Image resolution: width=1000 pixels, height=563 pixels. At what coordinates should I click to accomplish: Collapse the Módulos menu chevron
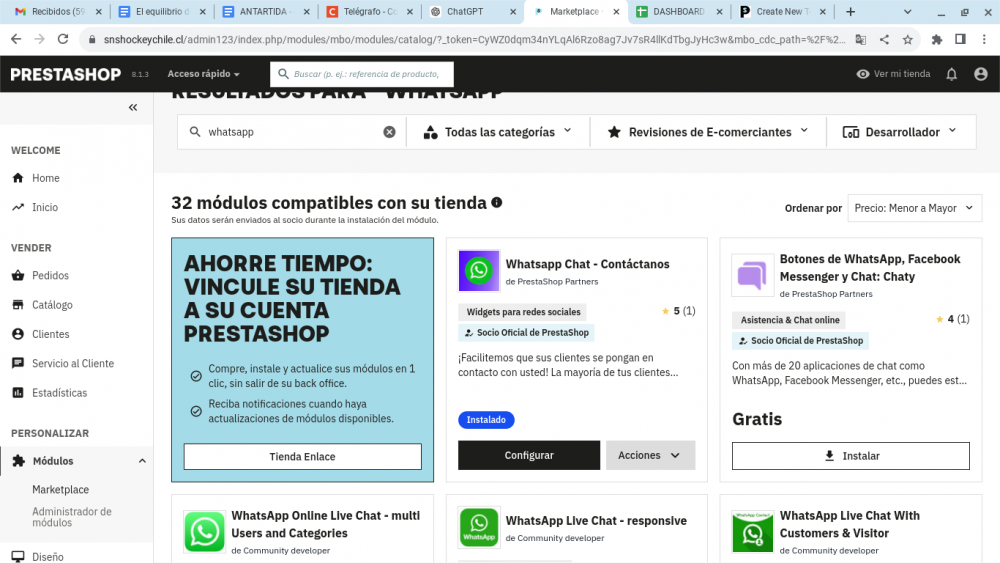click(142, 461)
